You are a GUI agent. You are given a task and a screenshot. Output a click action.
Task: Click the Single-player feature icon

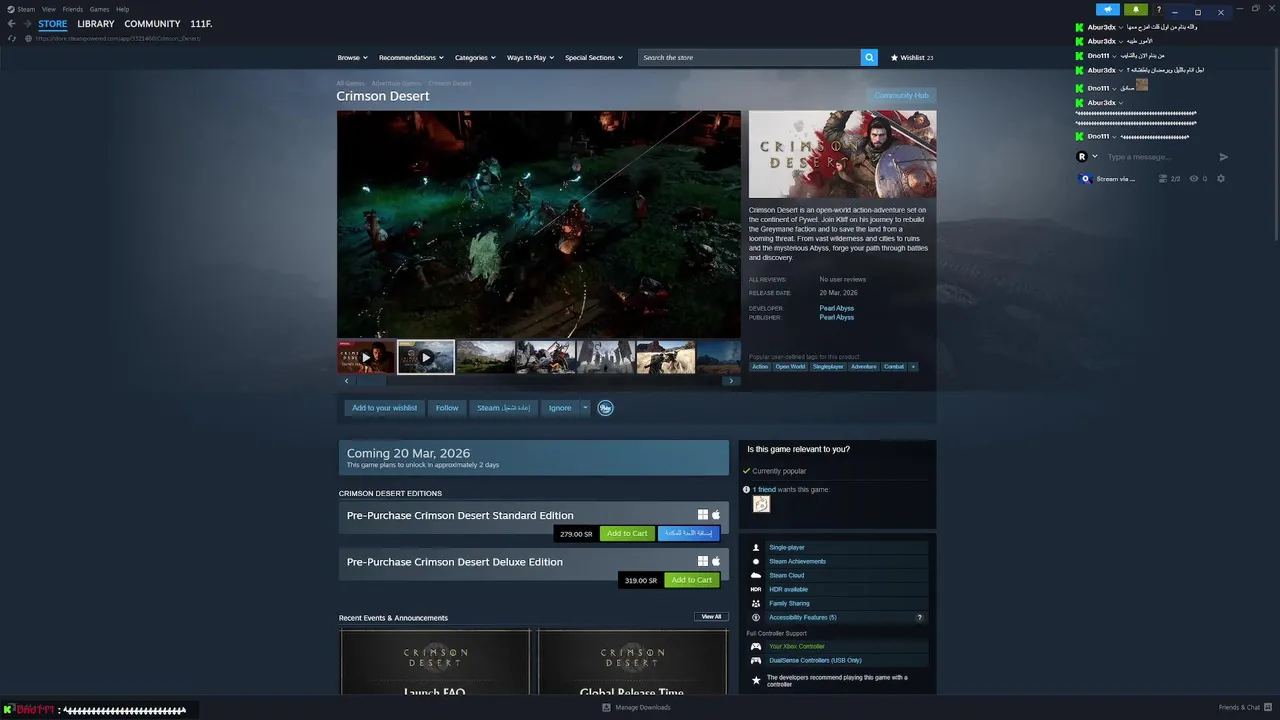tap(756, 547)
